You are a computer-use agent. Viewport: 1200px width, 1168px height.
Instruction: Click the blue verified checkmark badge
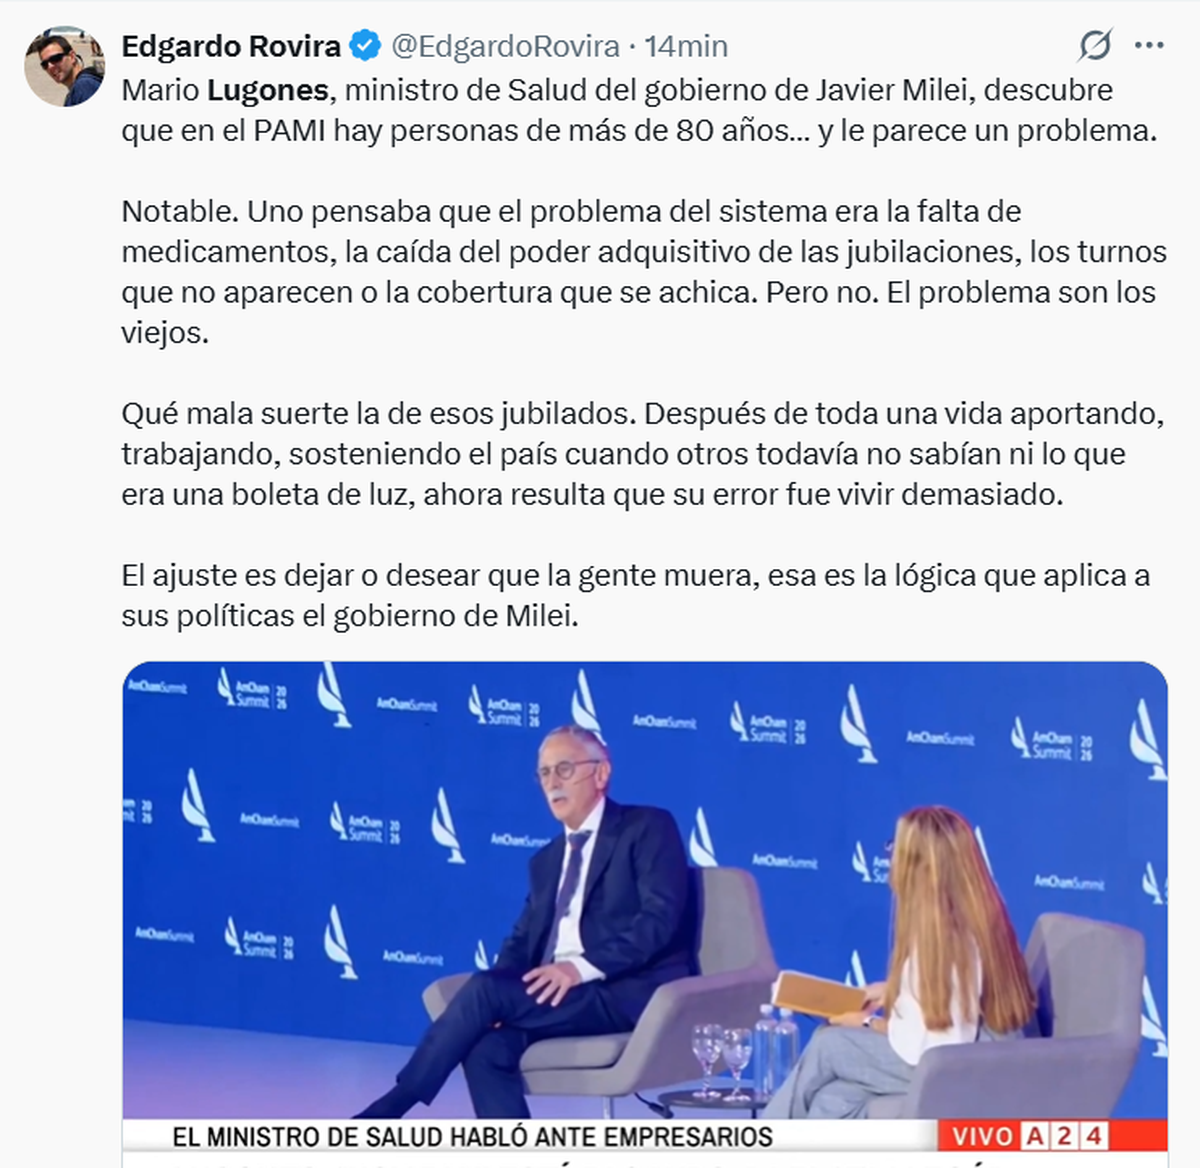[x=365, y=46]
